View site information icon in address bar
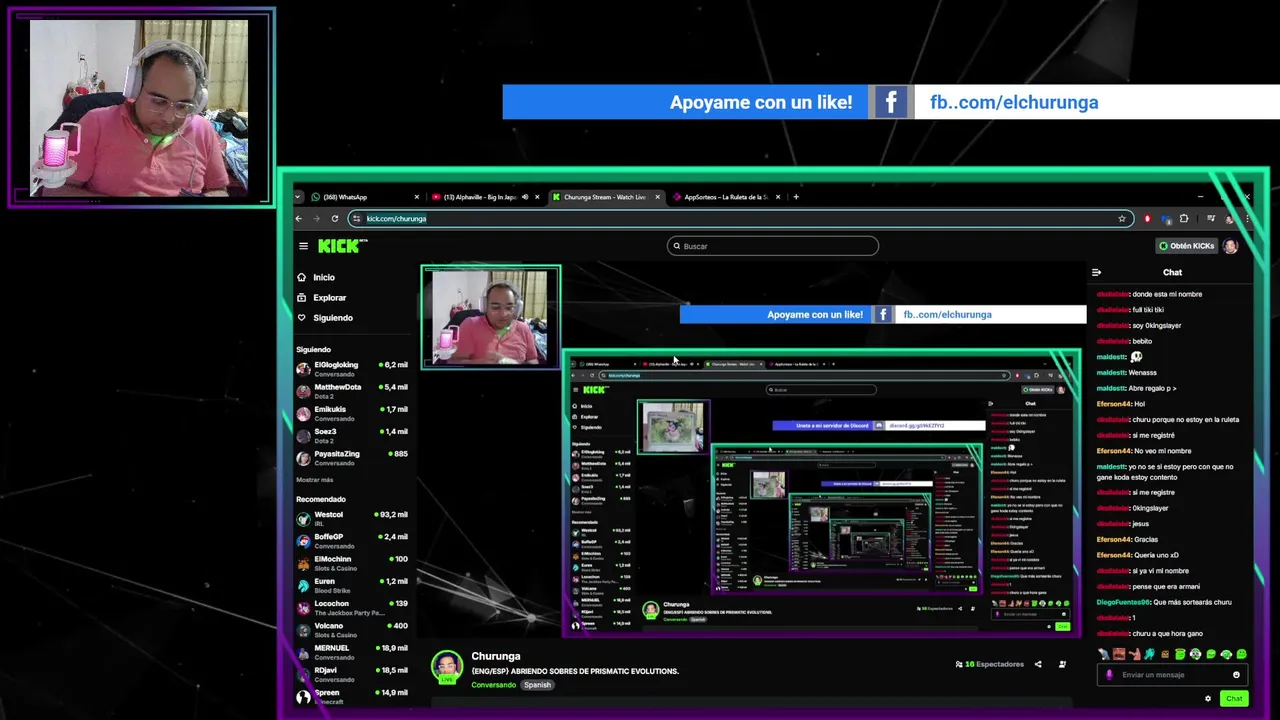The width and height of the screenshot is (1280, 720). coord(357,218)
